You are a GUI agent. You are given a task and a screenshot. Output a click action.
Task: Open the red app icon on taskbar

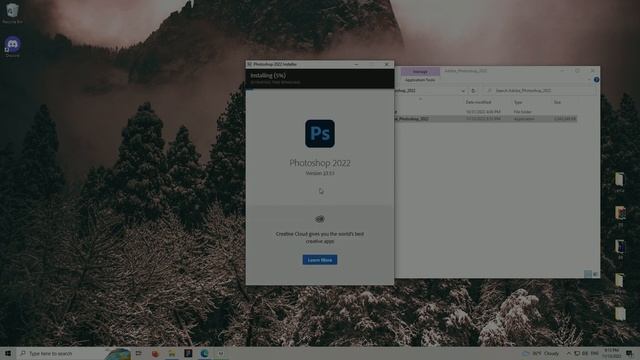tap(155, 353)
